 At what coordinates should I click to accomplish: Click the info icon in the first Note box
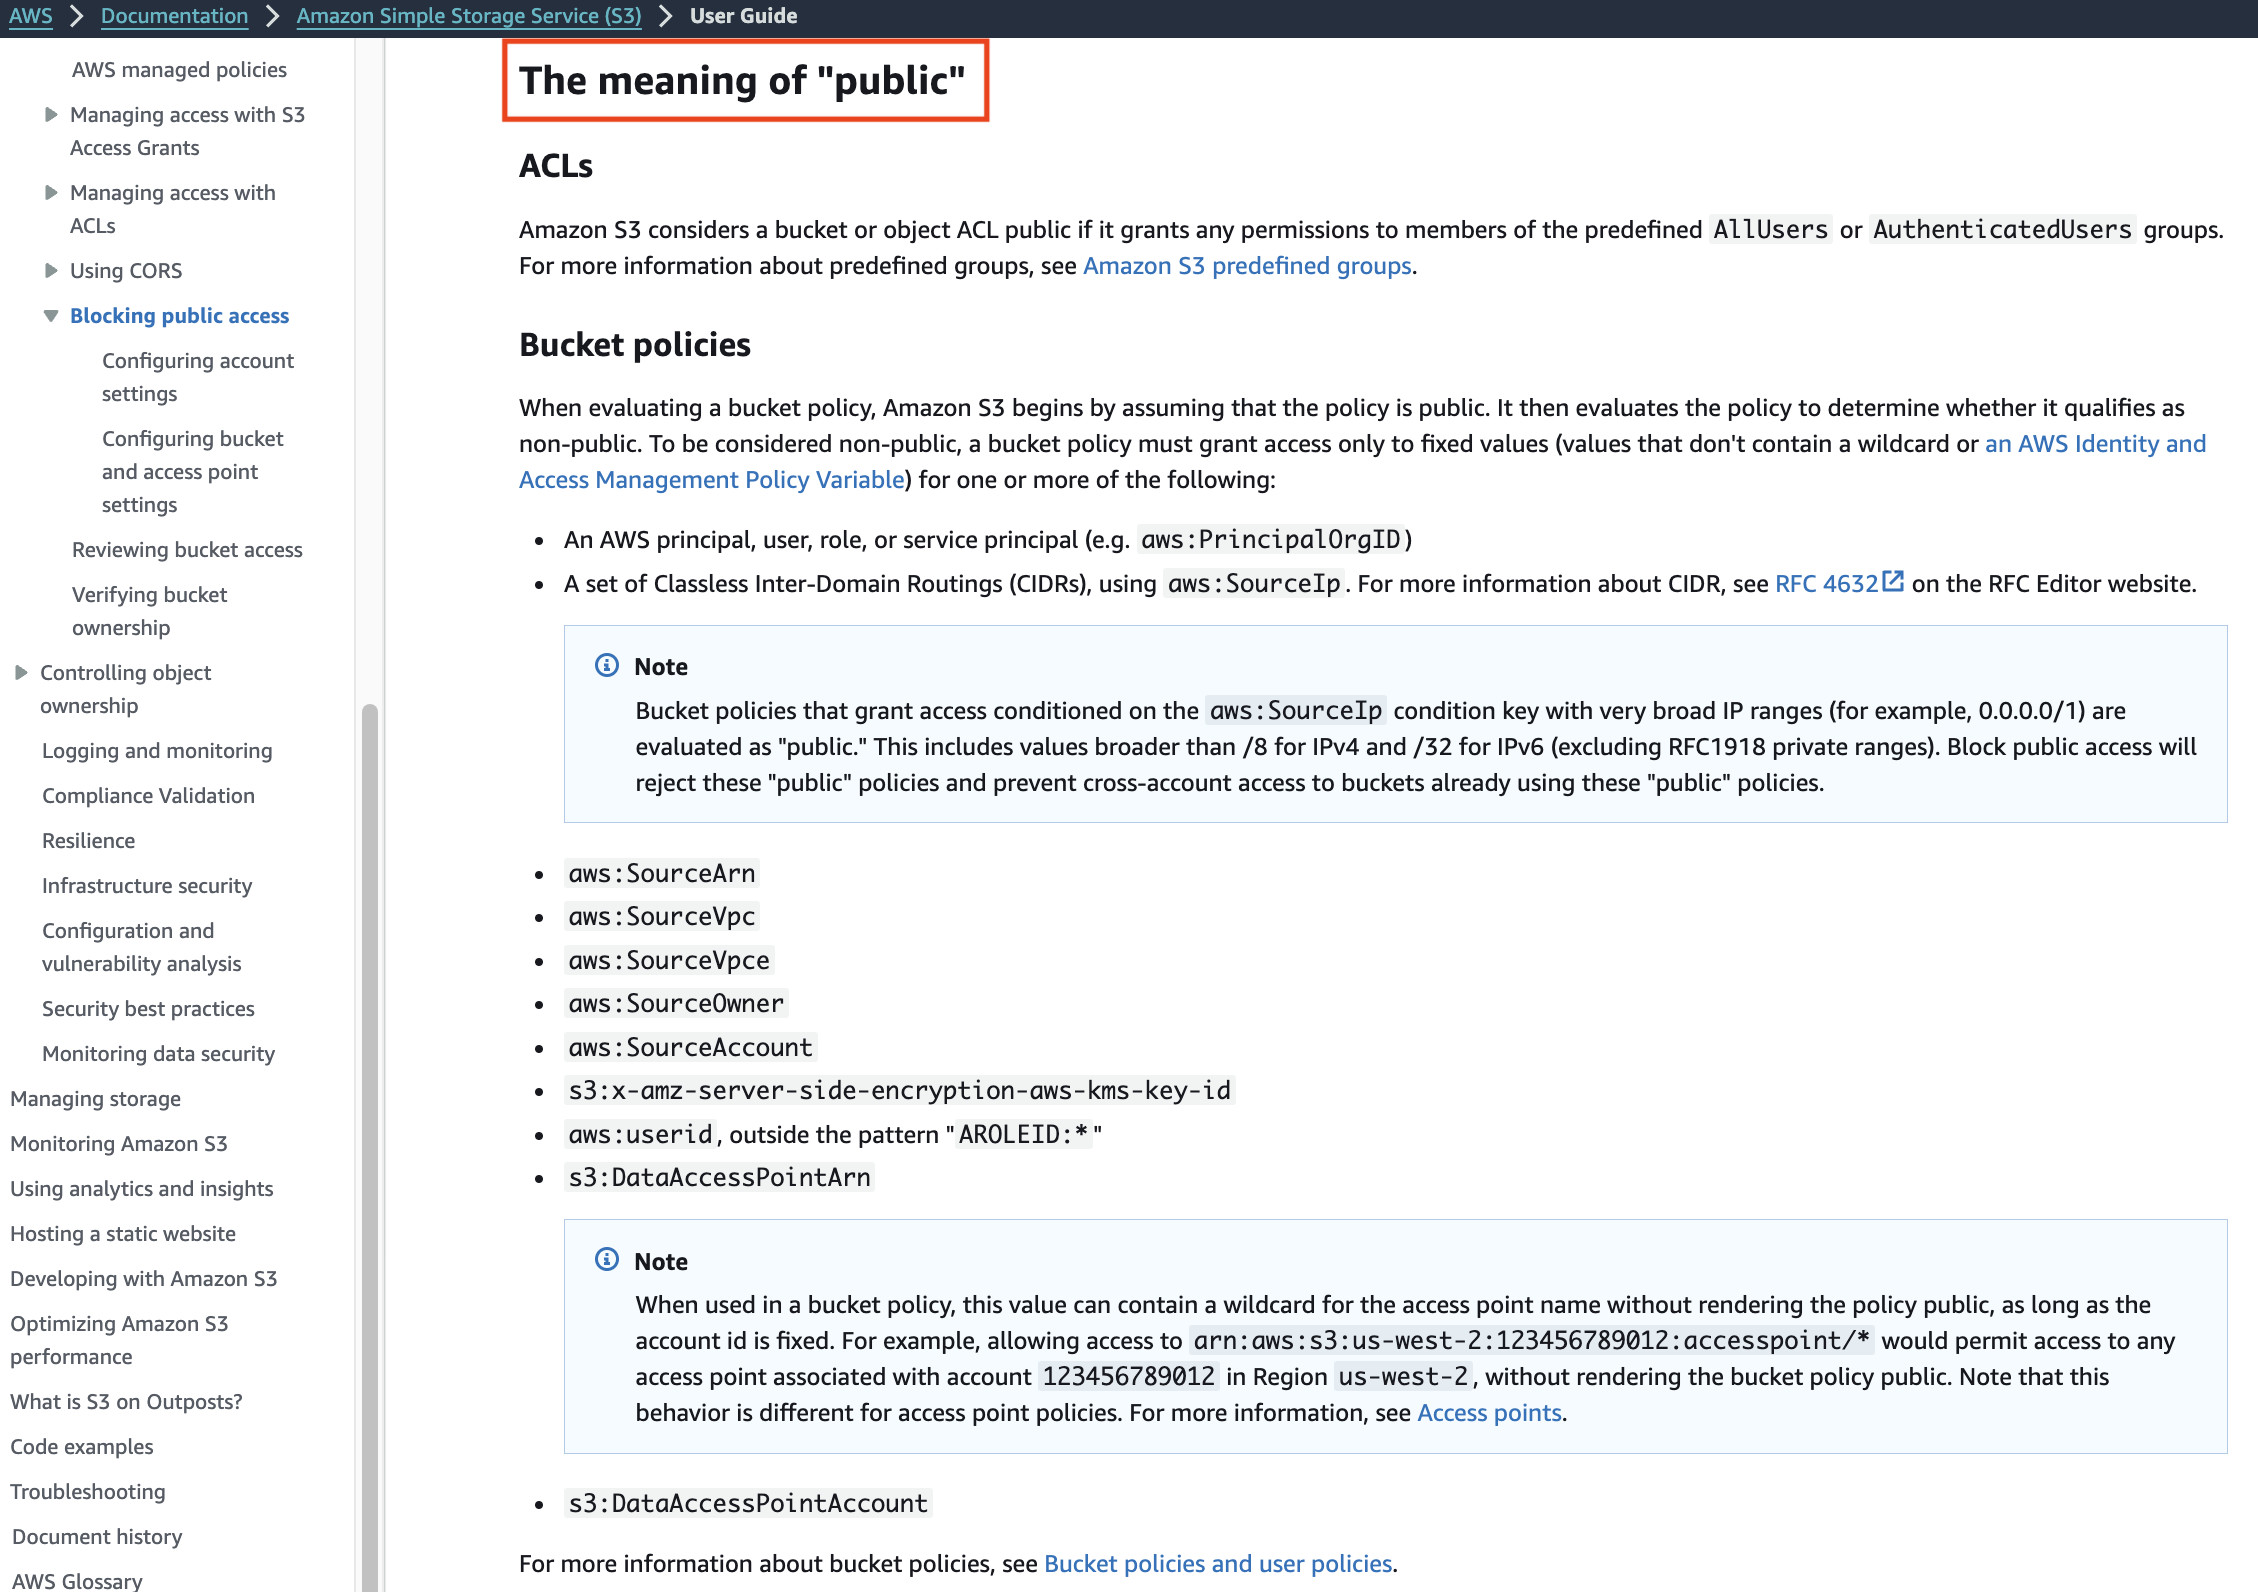pyautogui.click(x=606, y=665)
